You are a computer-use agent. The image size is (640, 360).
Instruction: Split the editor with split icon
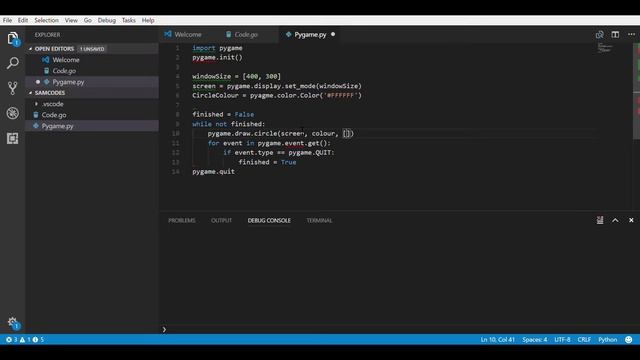615,35
